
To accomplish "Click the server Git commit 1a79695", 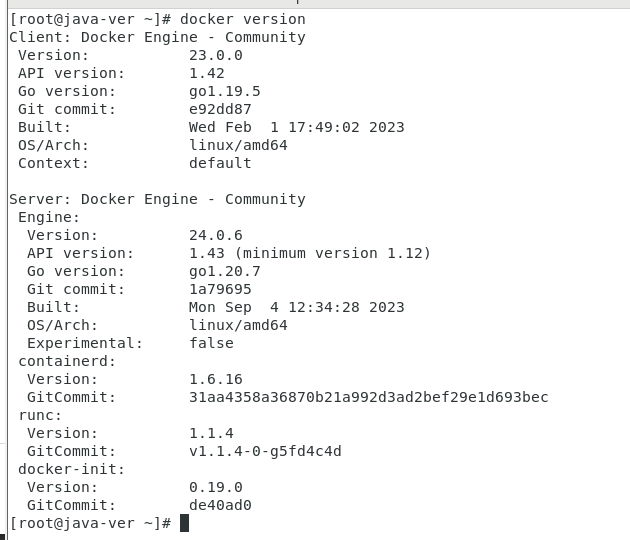I will pyautogui.click(x=220, y=289).
